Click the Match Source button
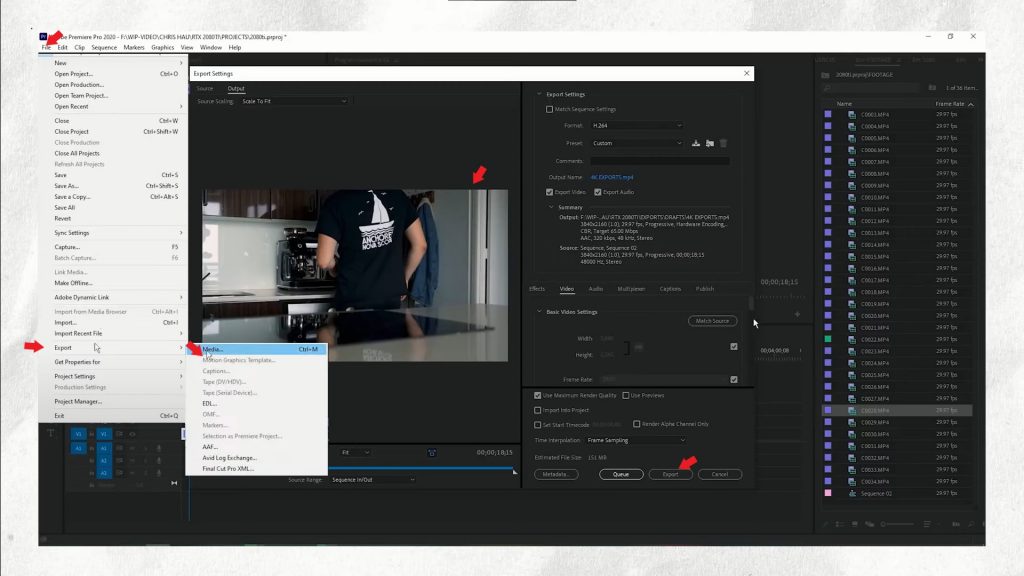The height and width of the screenshot is (576, 1024). [x=712, y=321]
